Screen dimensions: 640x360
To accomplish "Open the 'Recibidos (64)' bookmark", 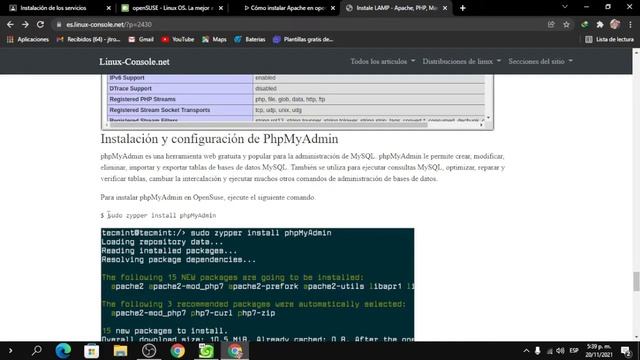I will 89,39.
